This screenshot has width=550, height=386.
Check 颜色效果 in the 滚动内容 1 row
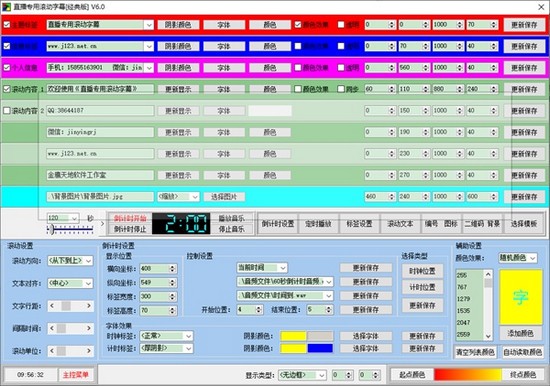click(298, 89)
